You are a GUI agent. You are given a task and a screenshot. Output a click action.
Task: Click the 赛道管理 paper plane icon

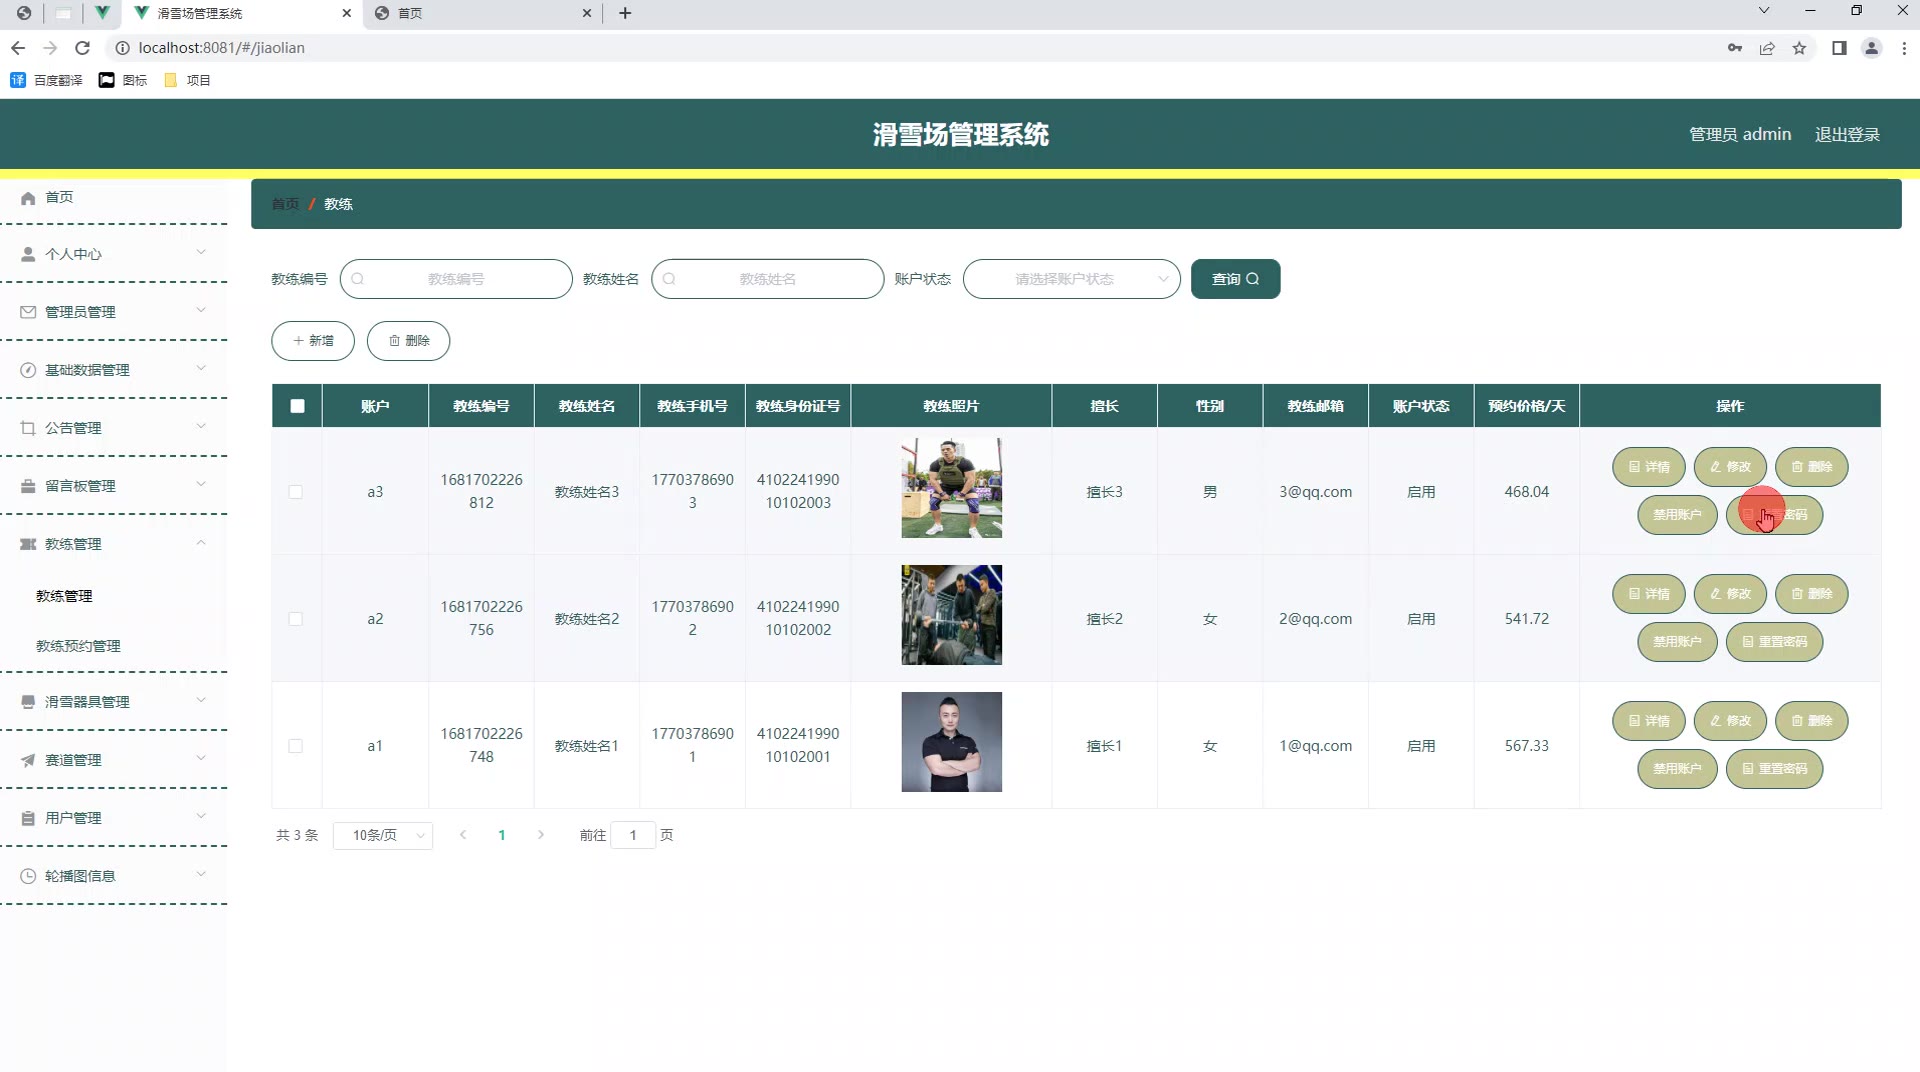(x=28, y=760)
